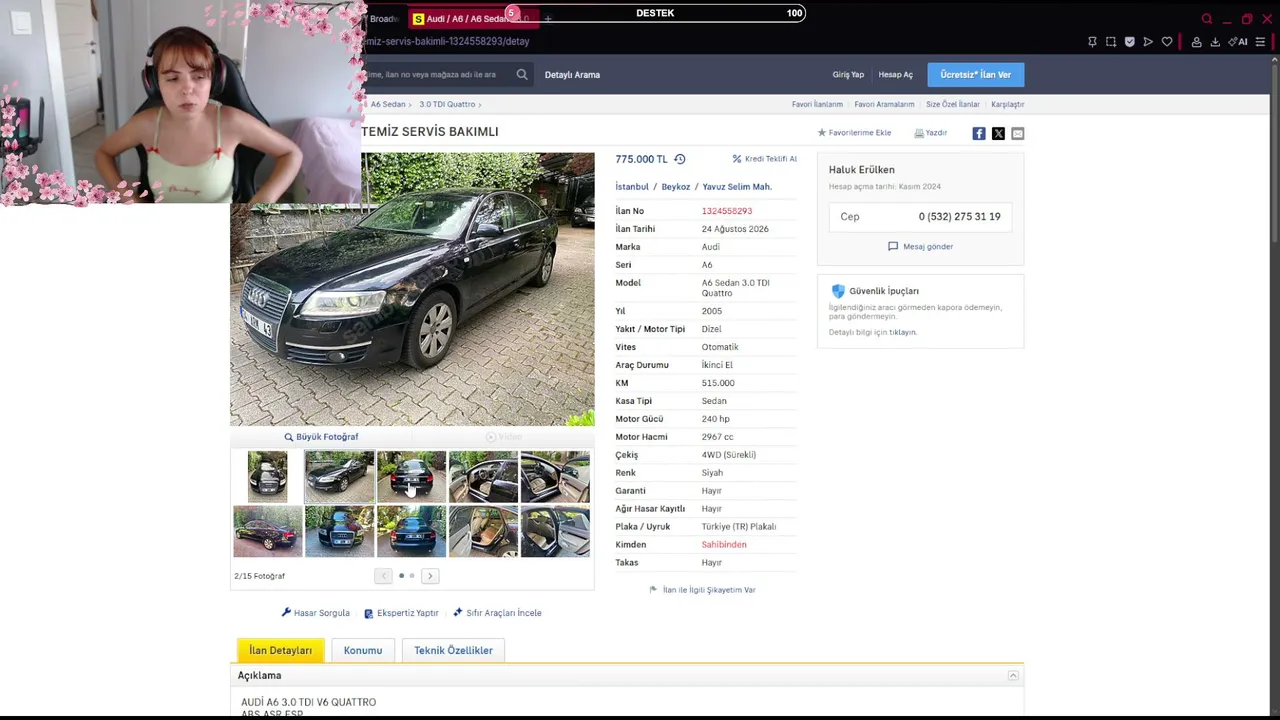Viewport: 1280px width, 720px height.
Task: Click the search magnifier in site header
Action: click(x=522, y=74)
